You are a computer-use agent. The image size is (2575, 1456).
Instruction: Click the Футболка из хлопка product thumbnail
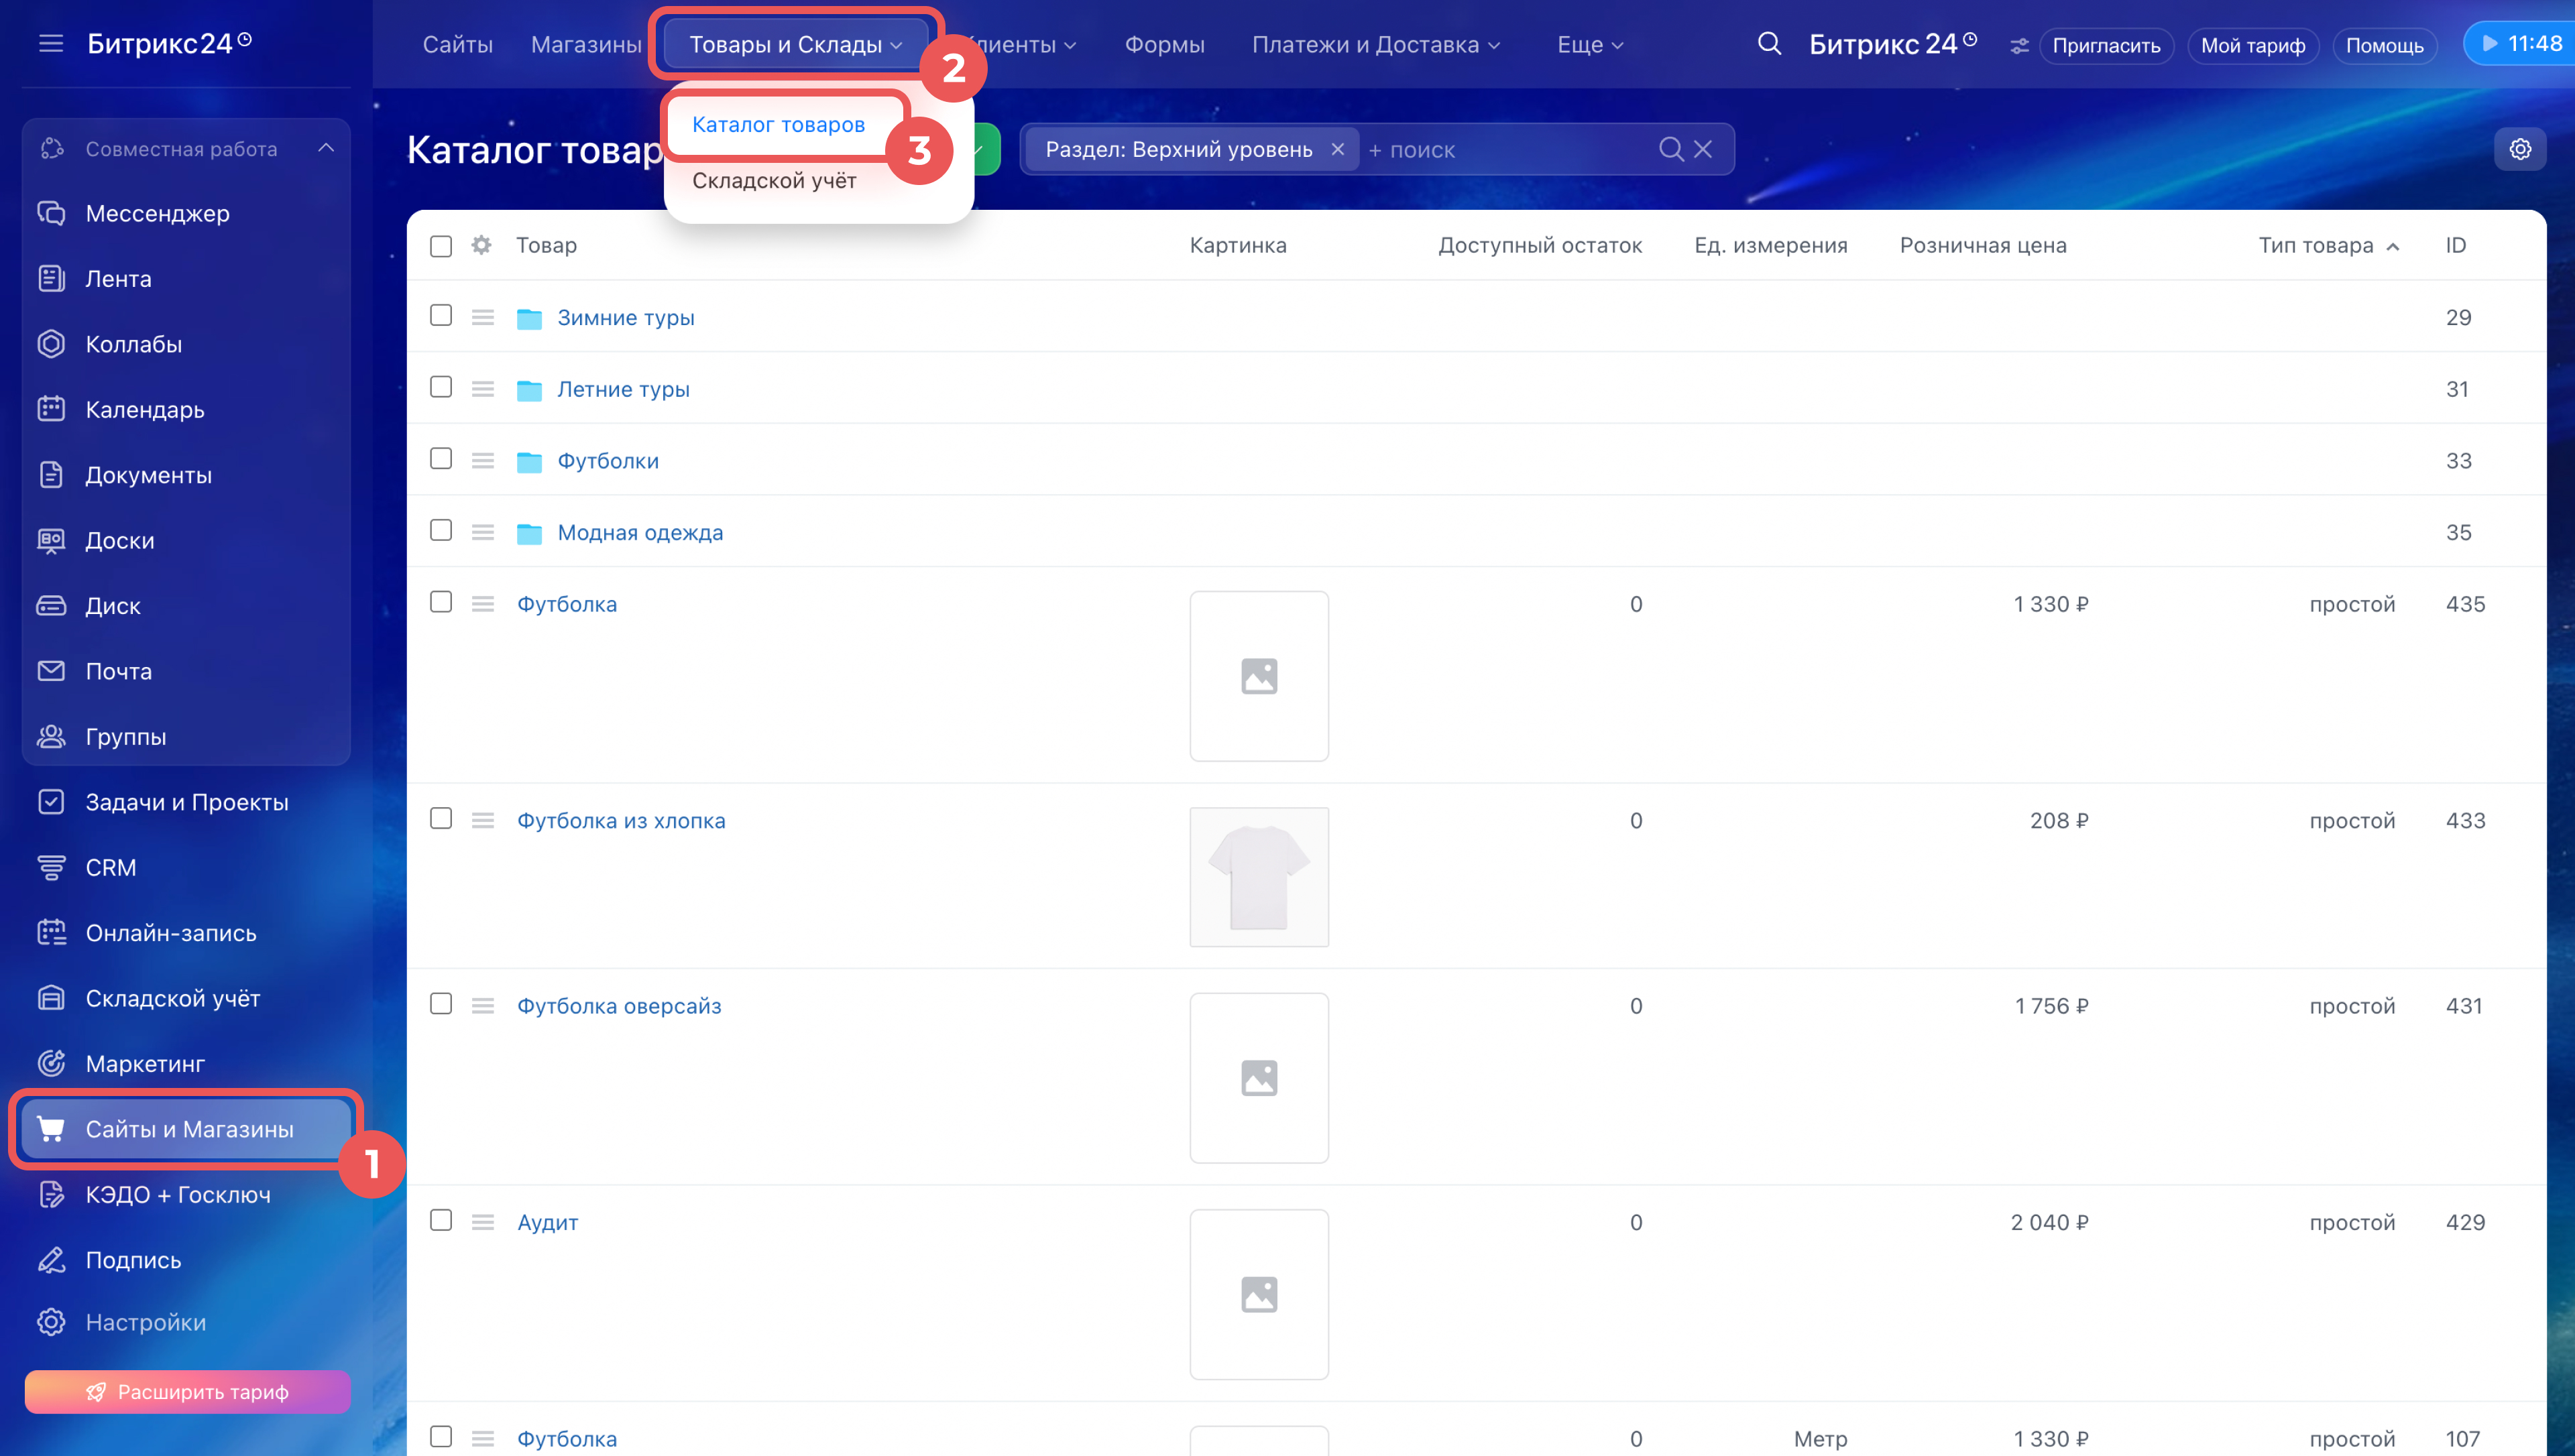(1258, 877)
